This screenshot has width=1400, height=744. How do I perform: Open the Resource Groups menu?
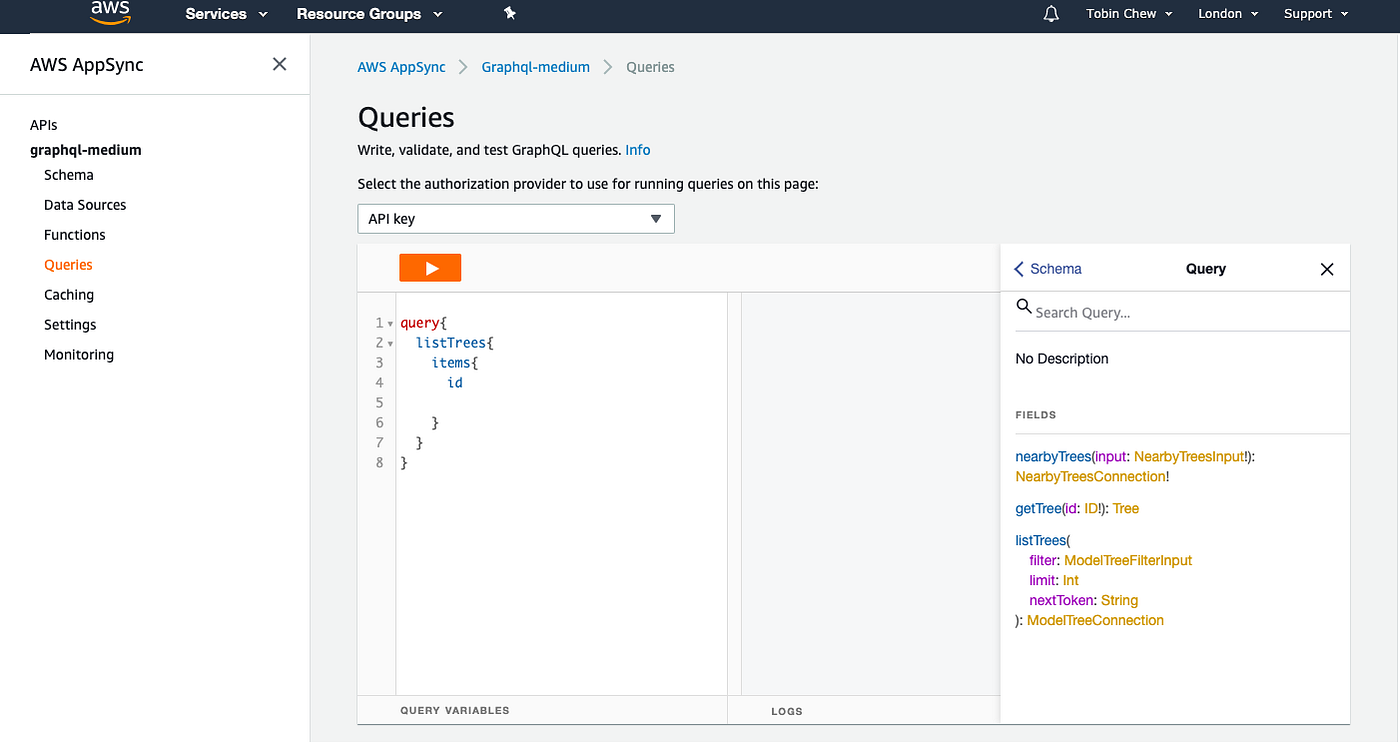pos(368,13)
